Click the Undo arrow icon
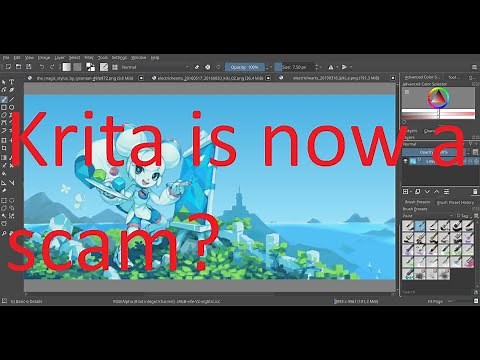 click(x=42, y=67)
